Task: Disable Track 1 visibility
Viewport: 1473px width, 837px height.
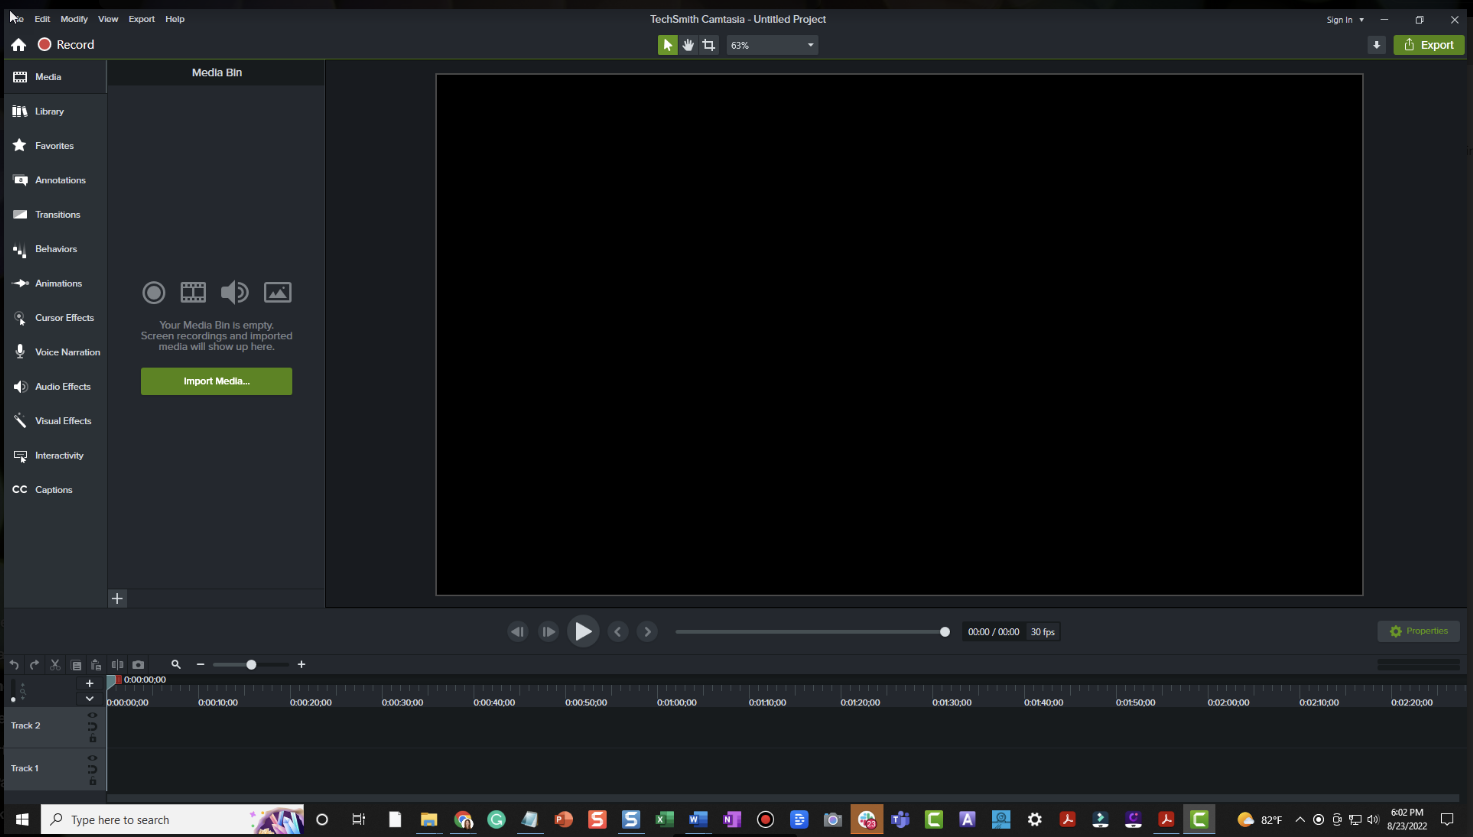Action: click(x=93, y=757)
